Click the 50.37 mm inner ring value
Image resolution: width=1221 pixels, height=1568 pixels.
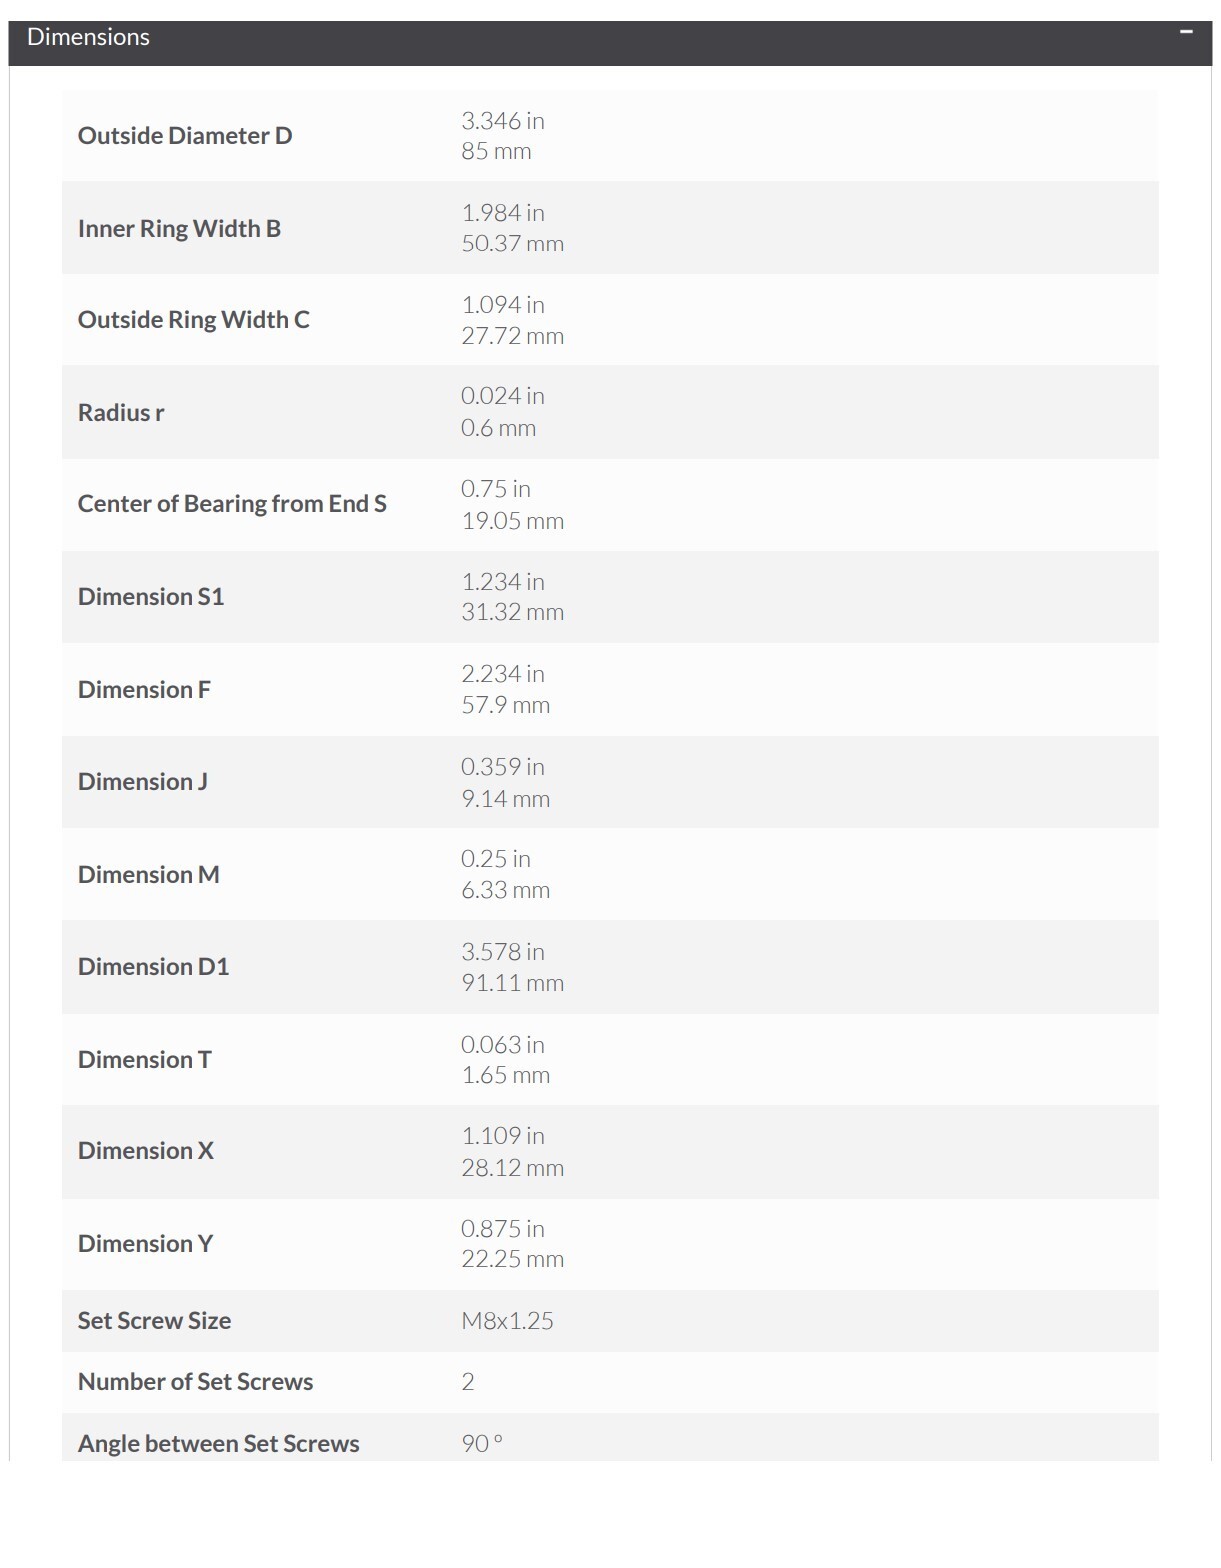pos(512,244)
